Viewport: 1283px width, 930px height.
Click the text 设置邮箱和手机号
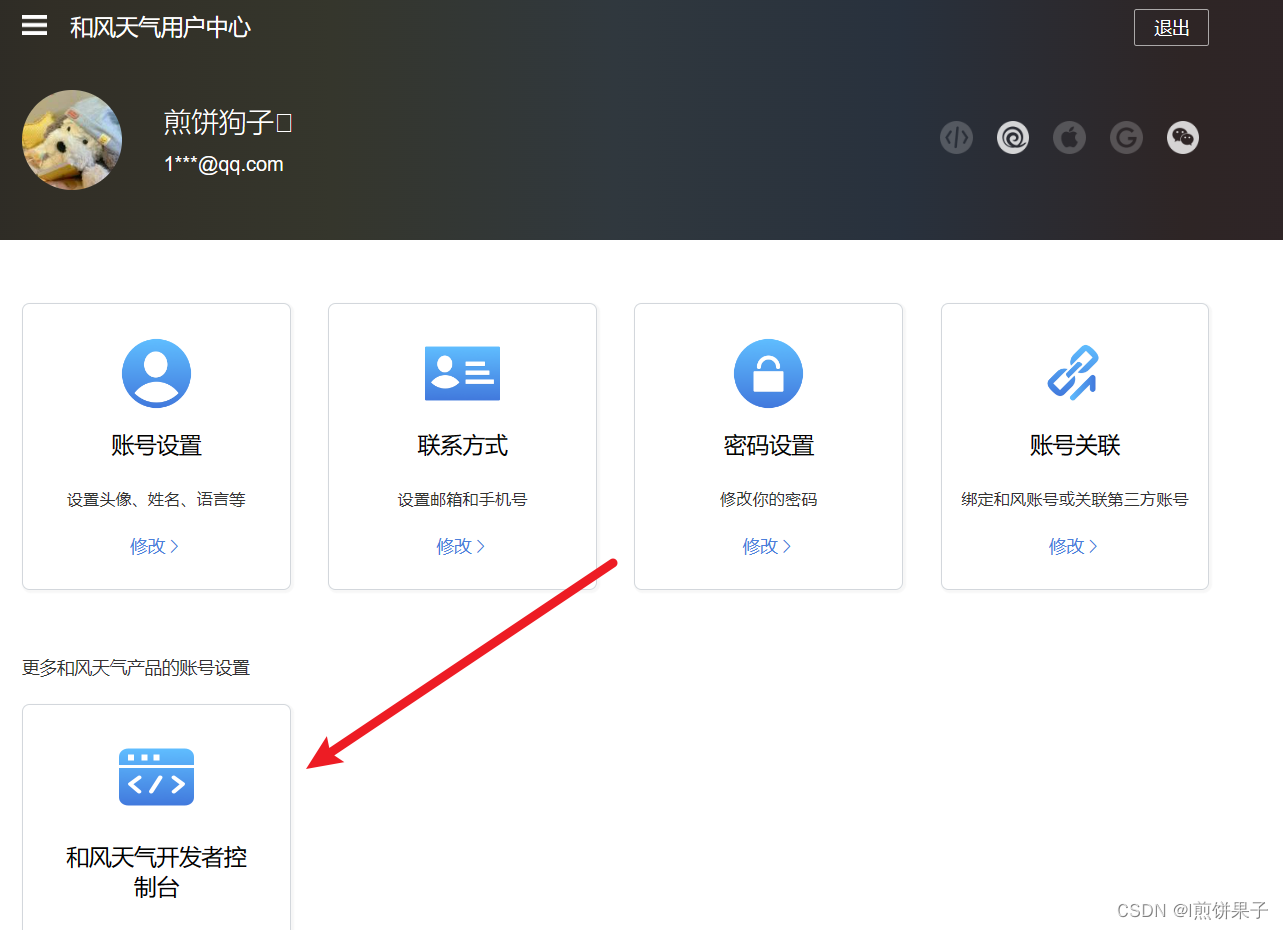(x=462, y=499)
